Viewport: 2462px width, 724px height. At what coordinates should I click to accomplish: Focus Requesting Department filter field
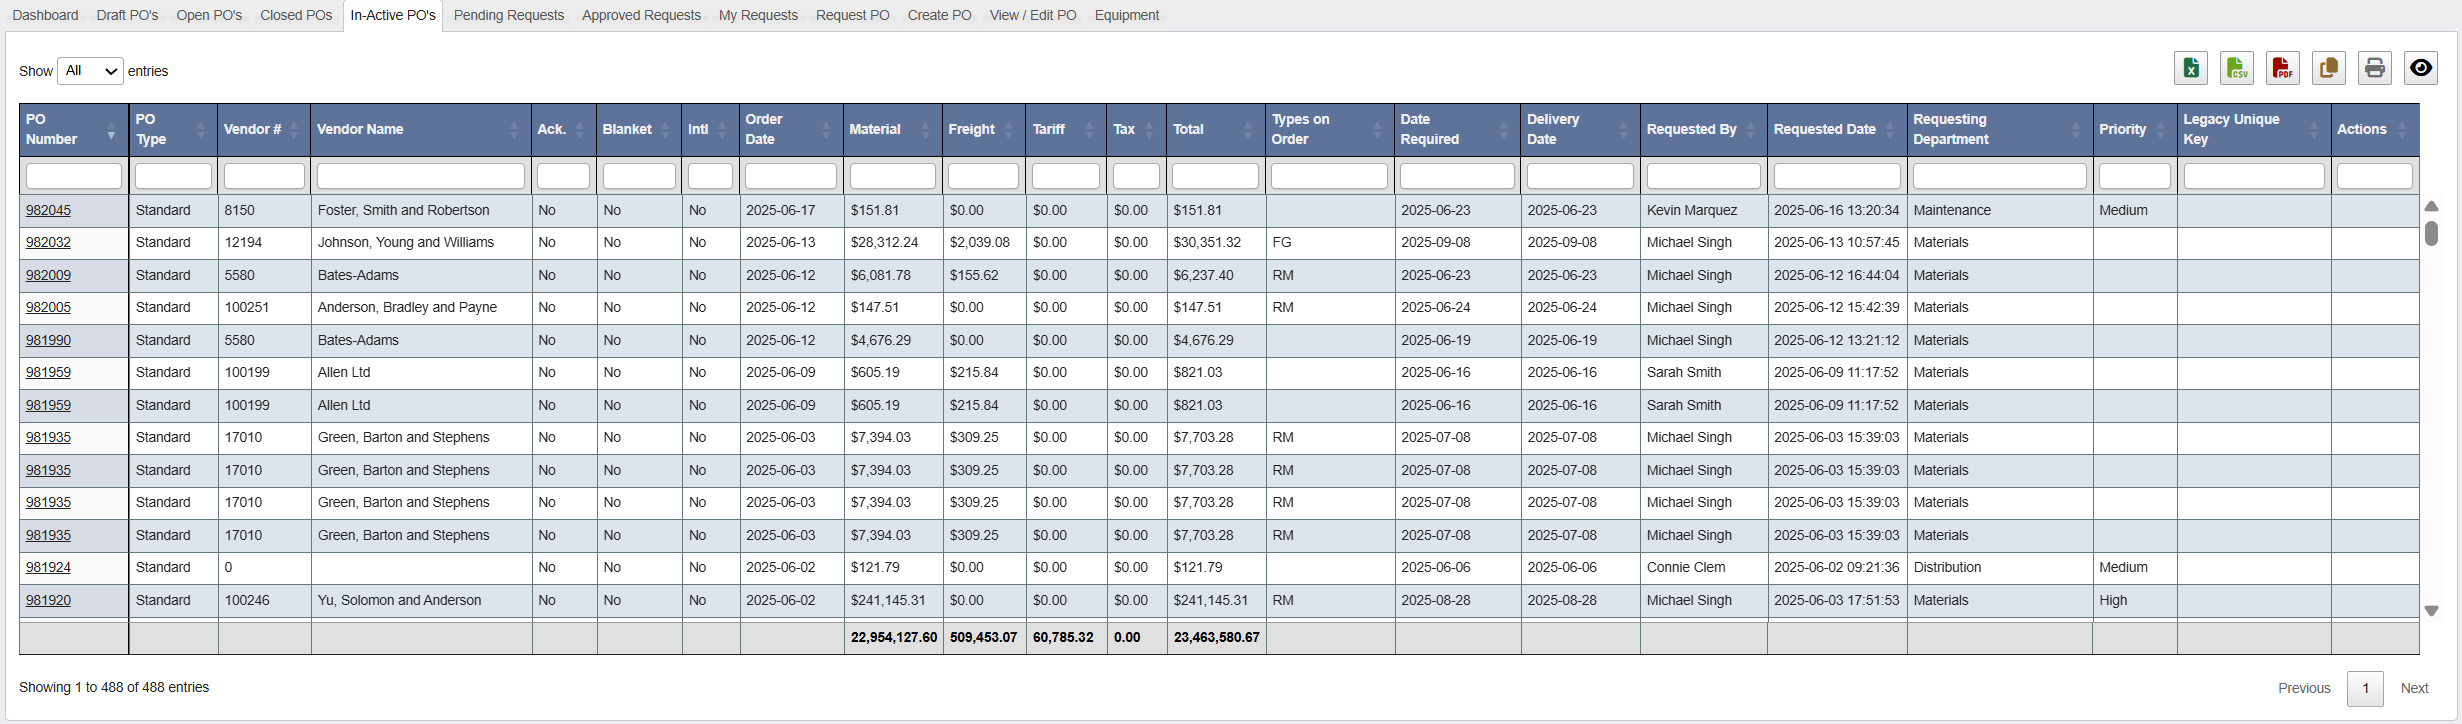pyautogui.click(x=2000, y=176)
